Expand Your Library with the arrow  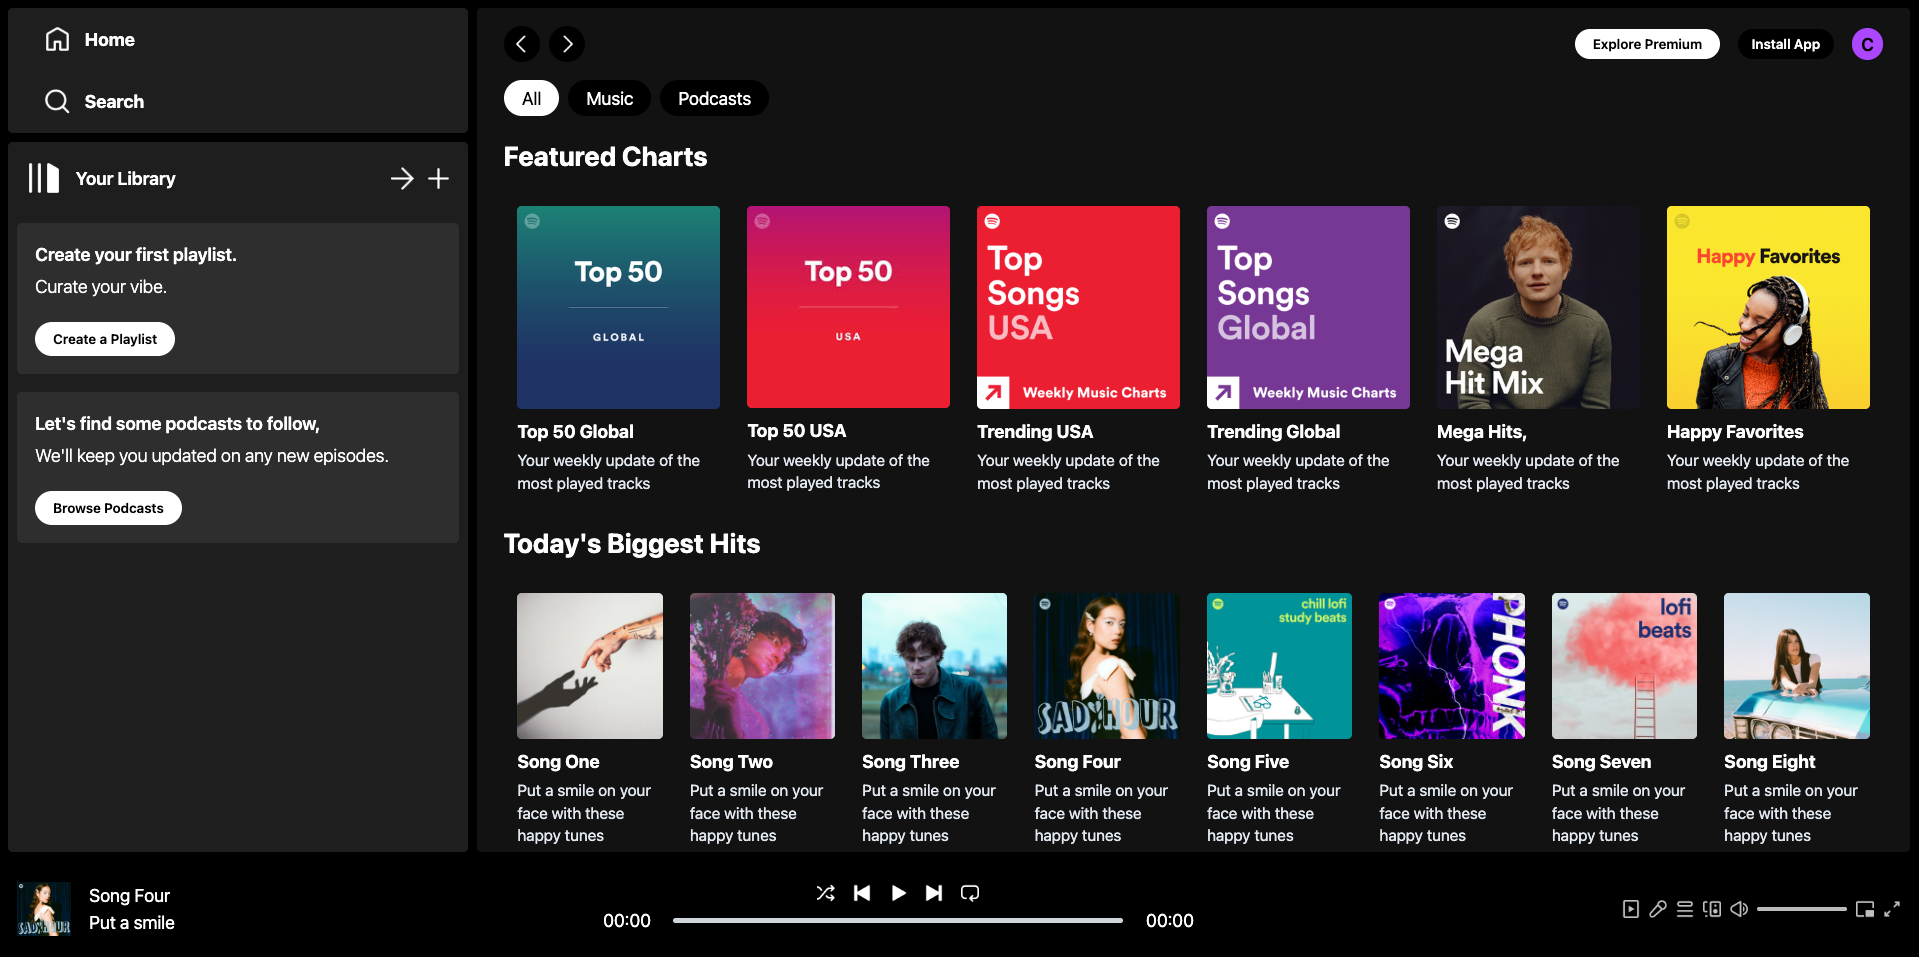[402, 179]
